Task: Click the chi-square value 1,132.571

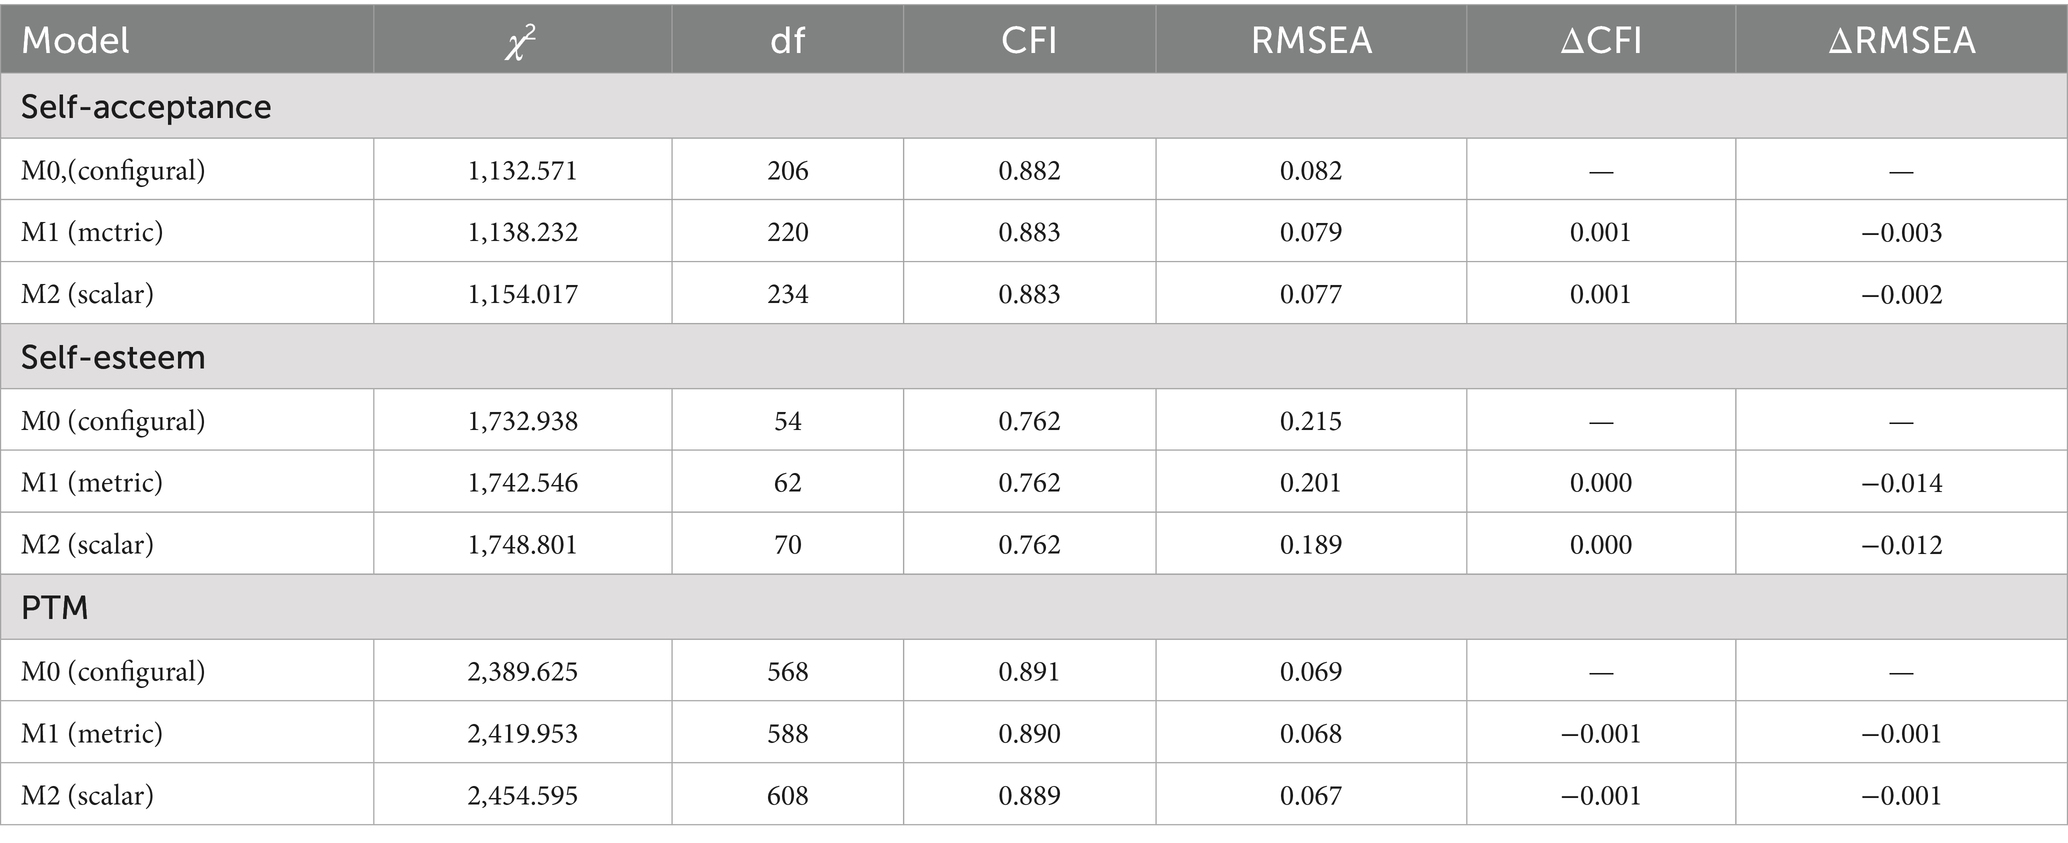Action: tap(522, 171)
